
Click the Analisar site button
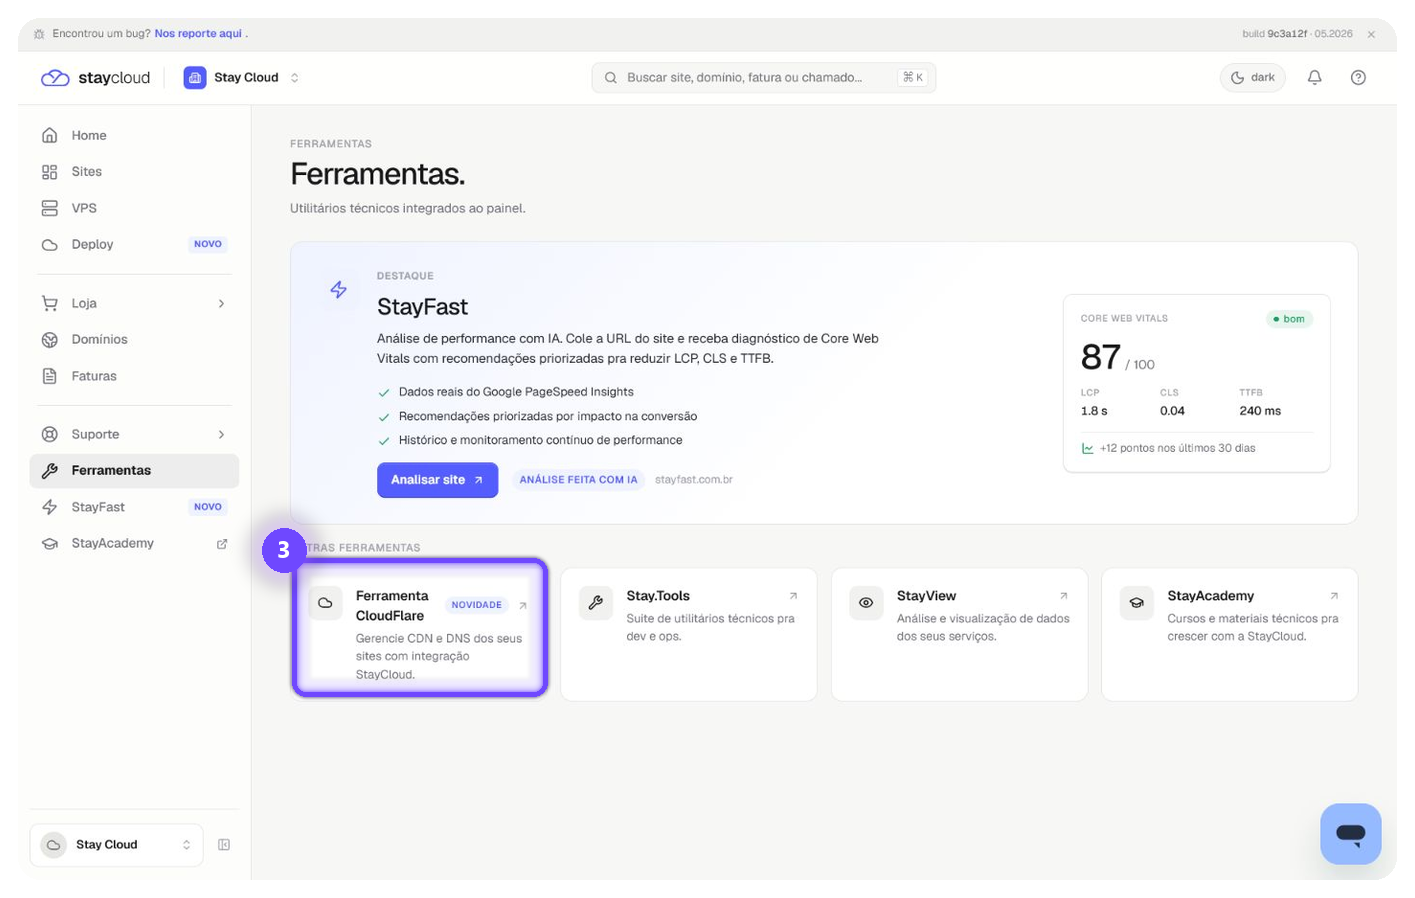coord(437,480)
